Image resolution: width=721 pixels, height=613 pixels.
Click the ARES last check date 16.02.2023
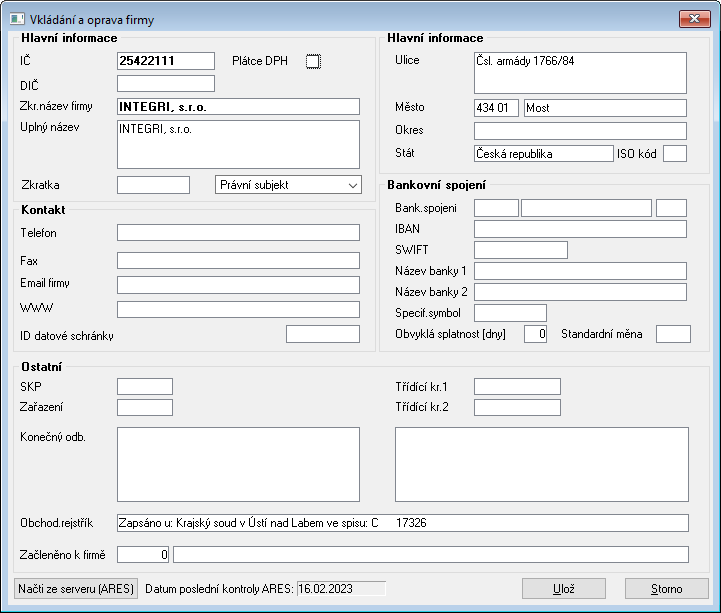(x=341, y=589)
